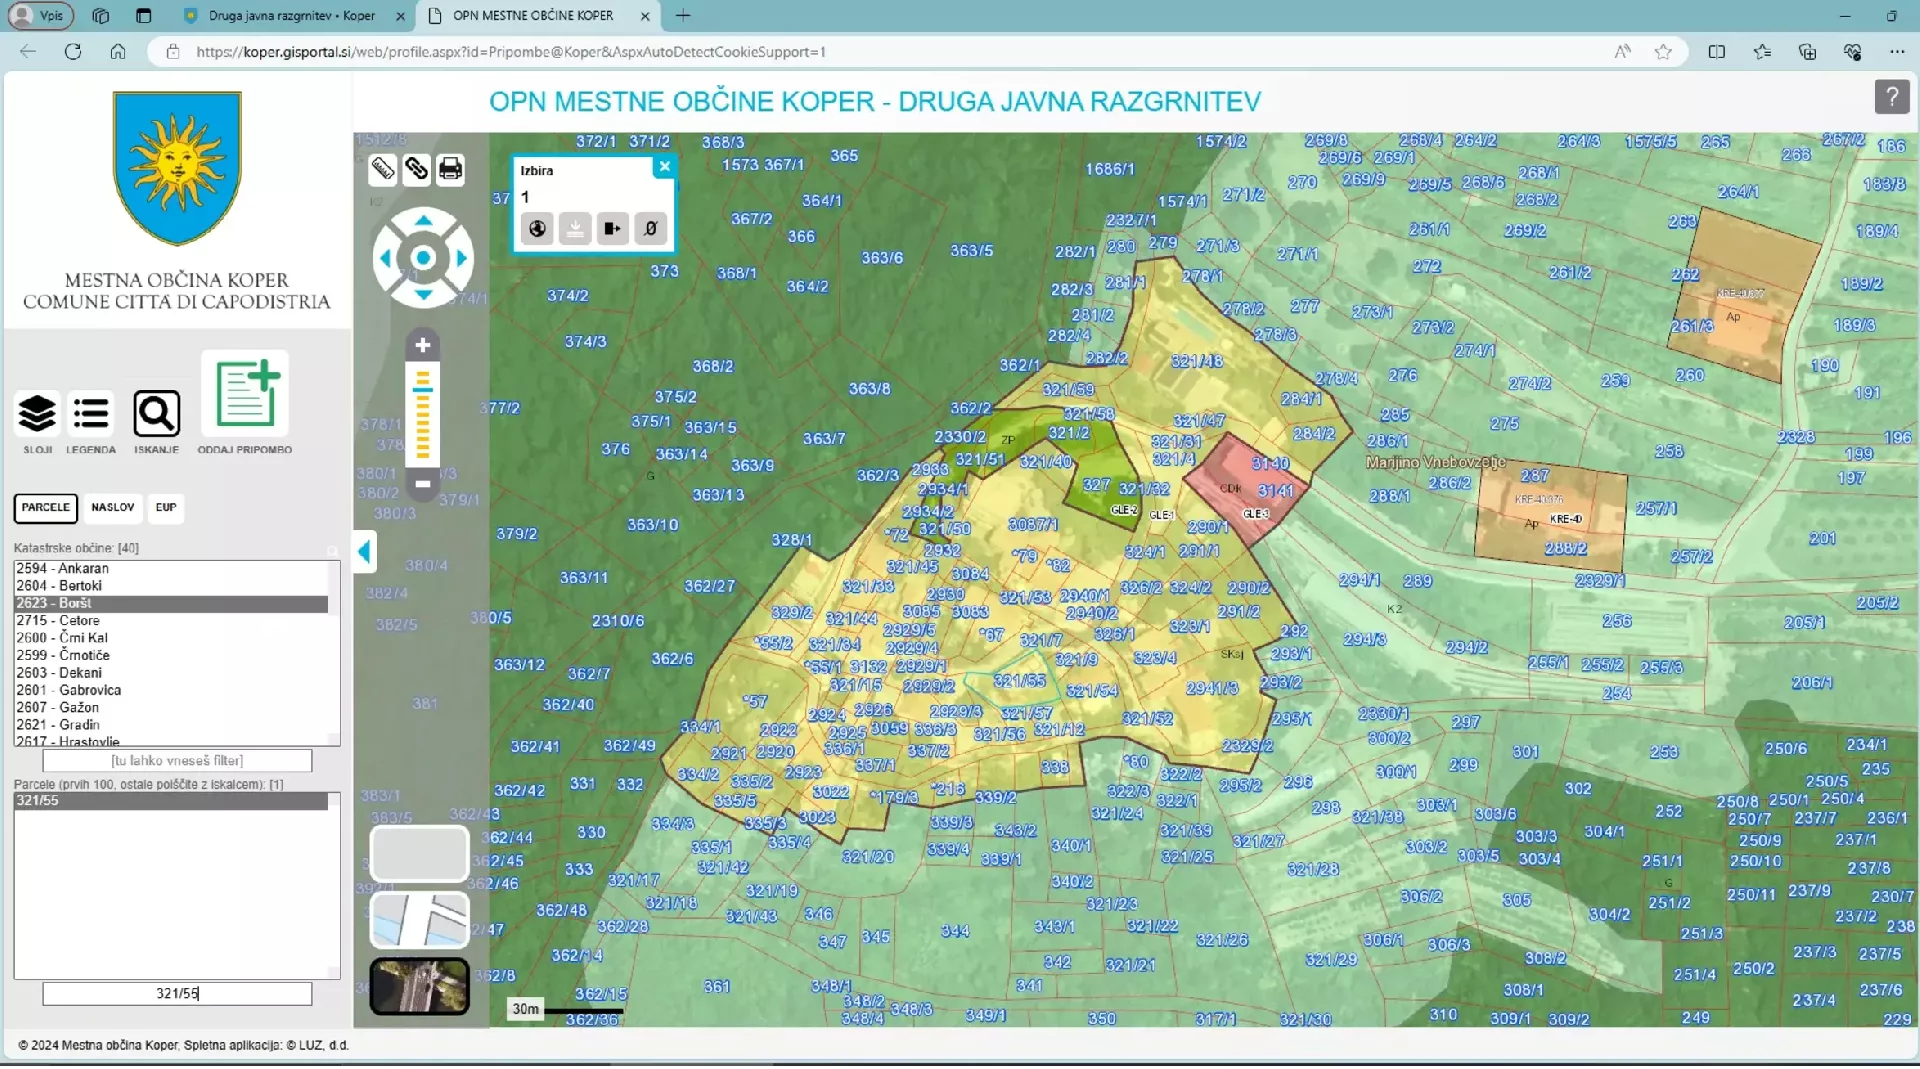Pan the map up with arrow
This screenshot has height=1069, width=1920.
tap(423, 221)
